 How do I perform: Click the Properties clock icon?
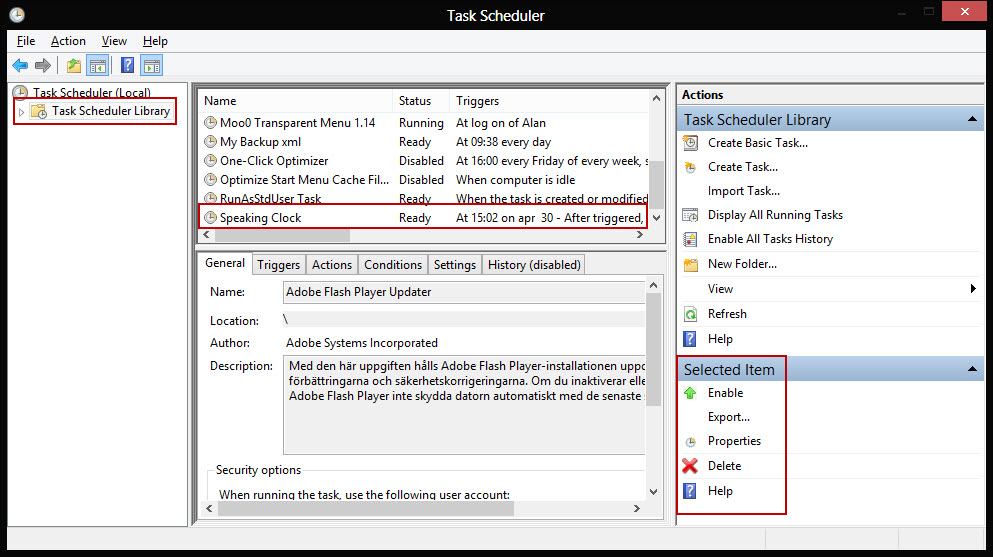[x=690, y=442]
